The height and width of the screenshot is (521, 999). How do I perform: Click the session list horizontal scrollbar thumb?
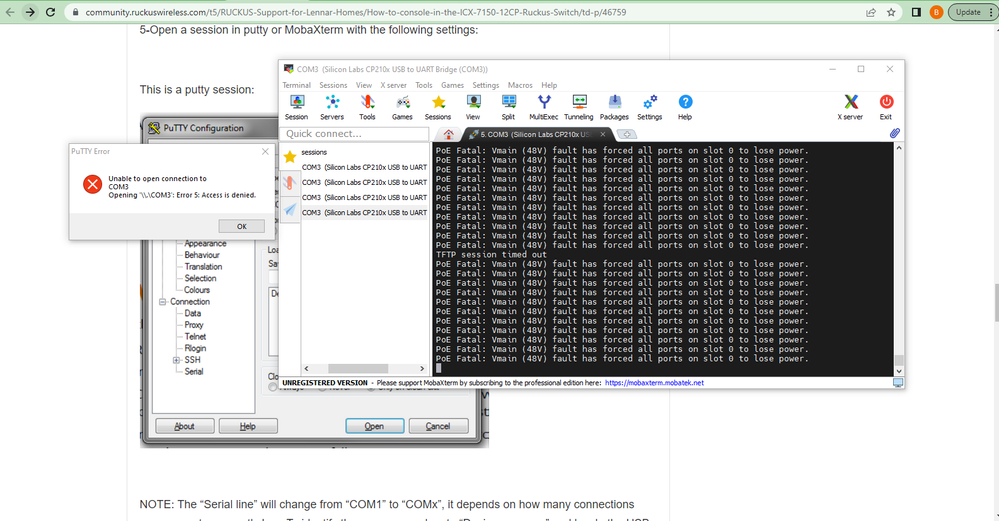(x=358, y=369)
